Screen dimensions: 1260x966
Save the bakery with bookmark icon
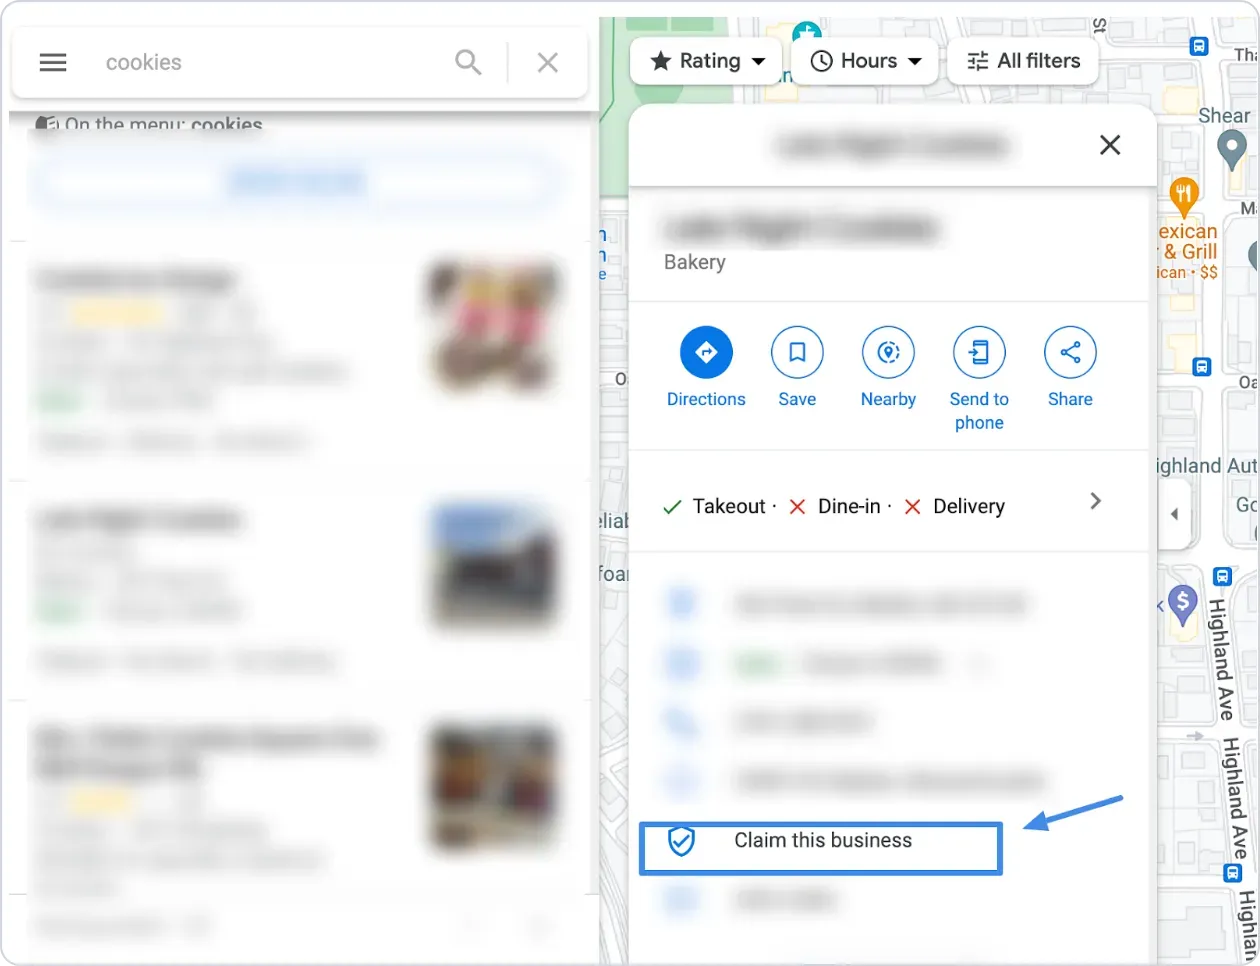pyautogui.click(x=797, y=352)
